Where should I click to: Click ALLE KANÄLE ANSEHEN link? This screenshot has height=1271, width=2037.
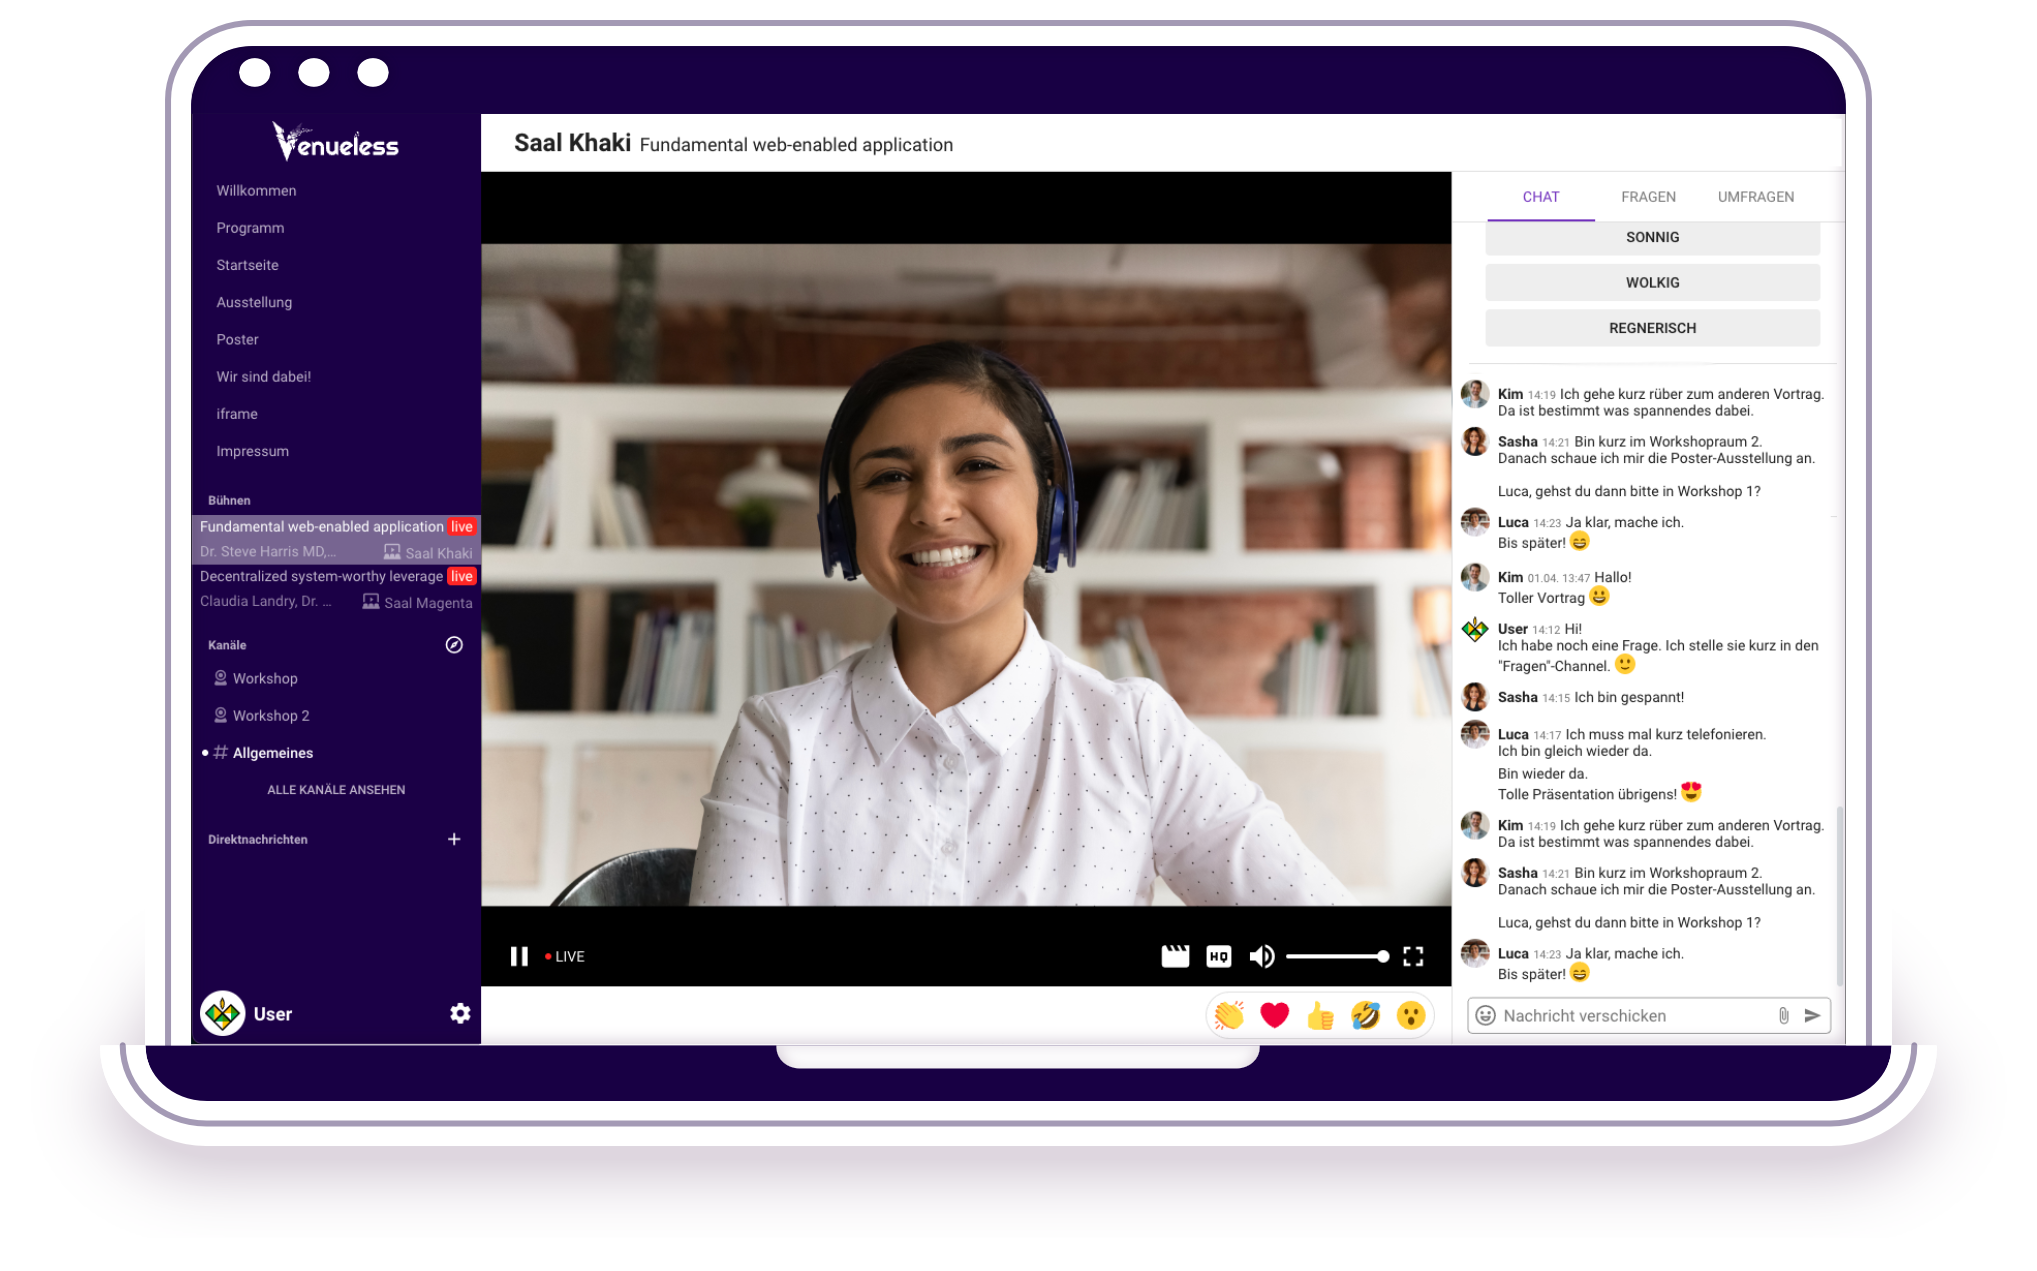[336, 790]
